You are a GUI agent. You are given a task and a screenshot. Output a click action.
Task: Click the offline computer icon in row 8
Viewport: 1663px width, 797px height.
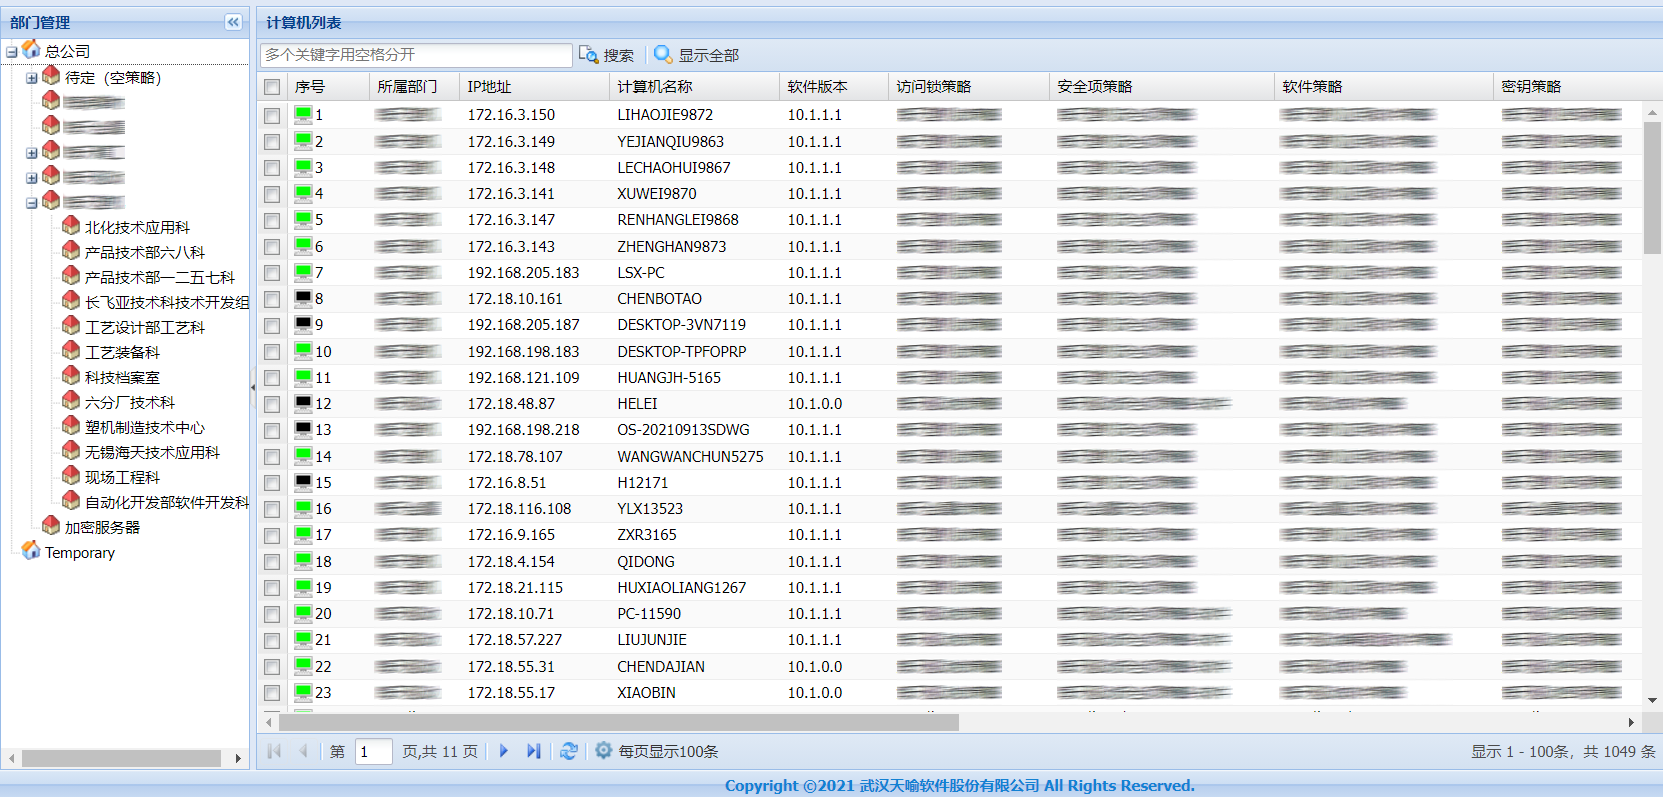303,298
